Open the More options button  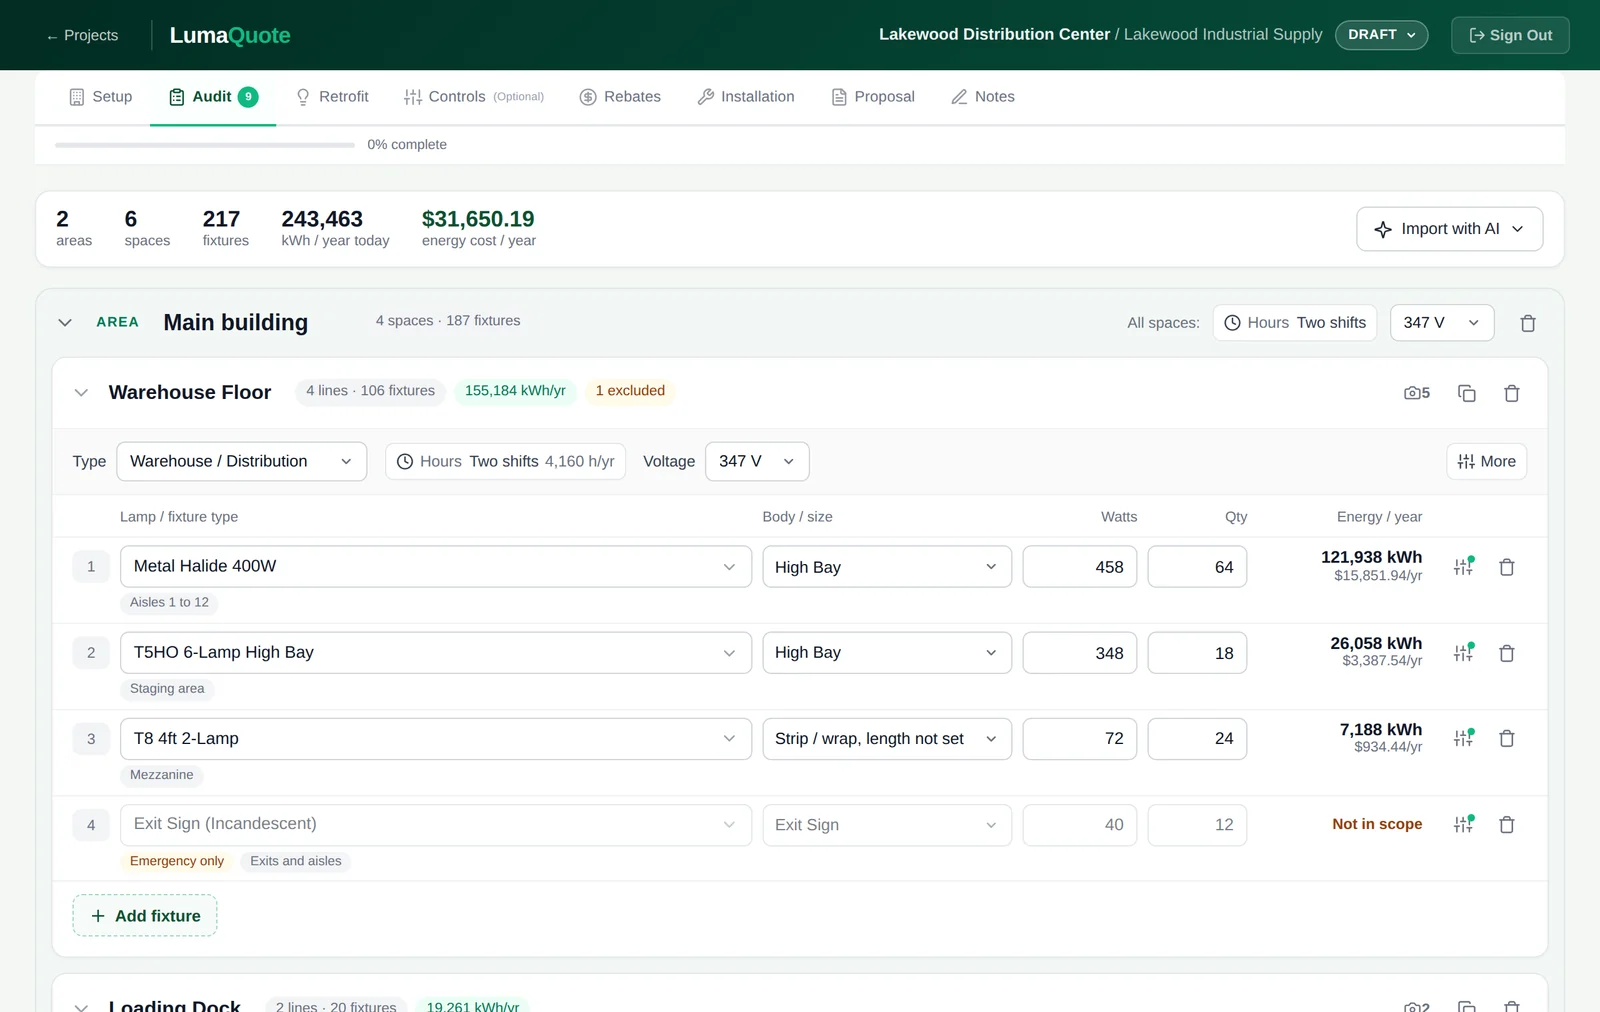pyautogui.click(x=1486, y=461)
